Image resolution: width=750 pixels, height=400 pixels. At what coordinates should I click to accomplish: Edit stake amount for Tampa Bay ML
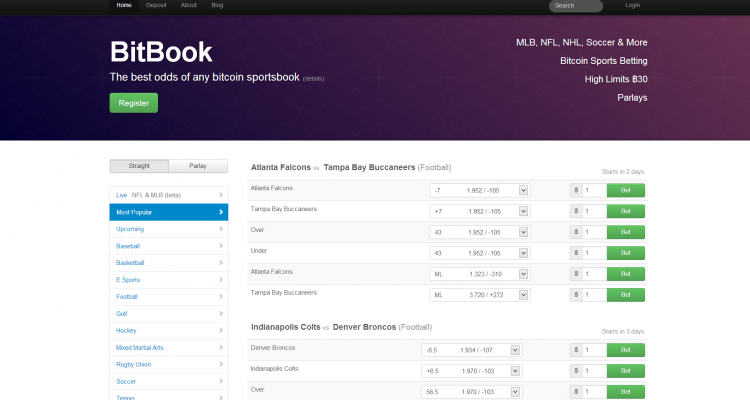click(x=595, y=295)
